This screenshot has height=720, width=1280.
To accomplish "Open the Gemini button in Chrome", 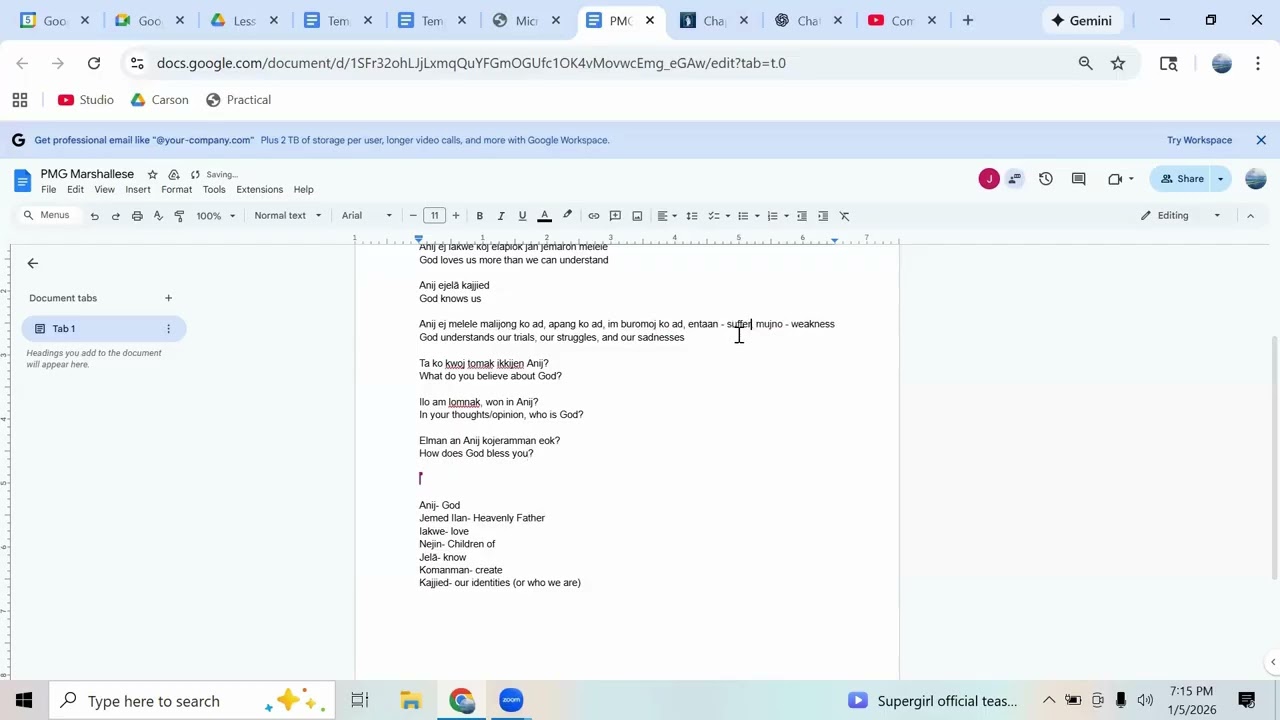I will coord(1081,20).
